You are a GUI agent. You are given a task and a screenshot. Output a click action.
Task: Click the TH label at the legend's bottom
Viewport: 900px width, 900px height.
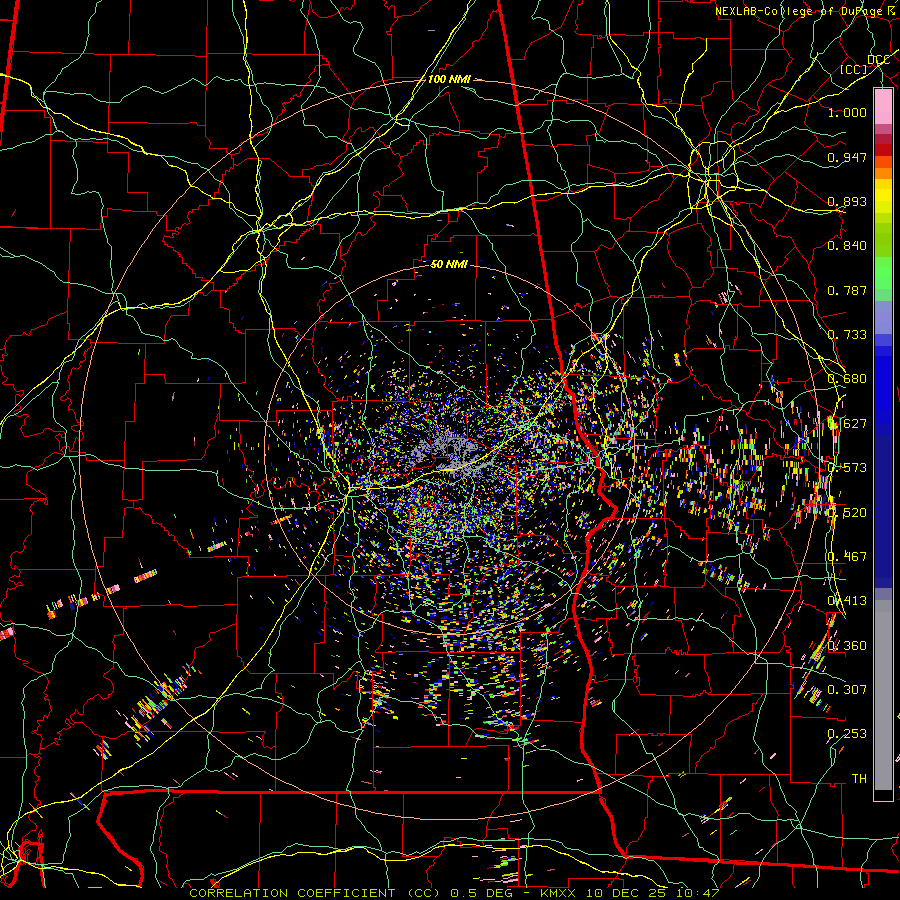pos(859,778)
